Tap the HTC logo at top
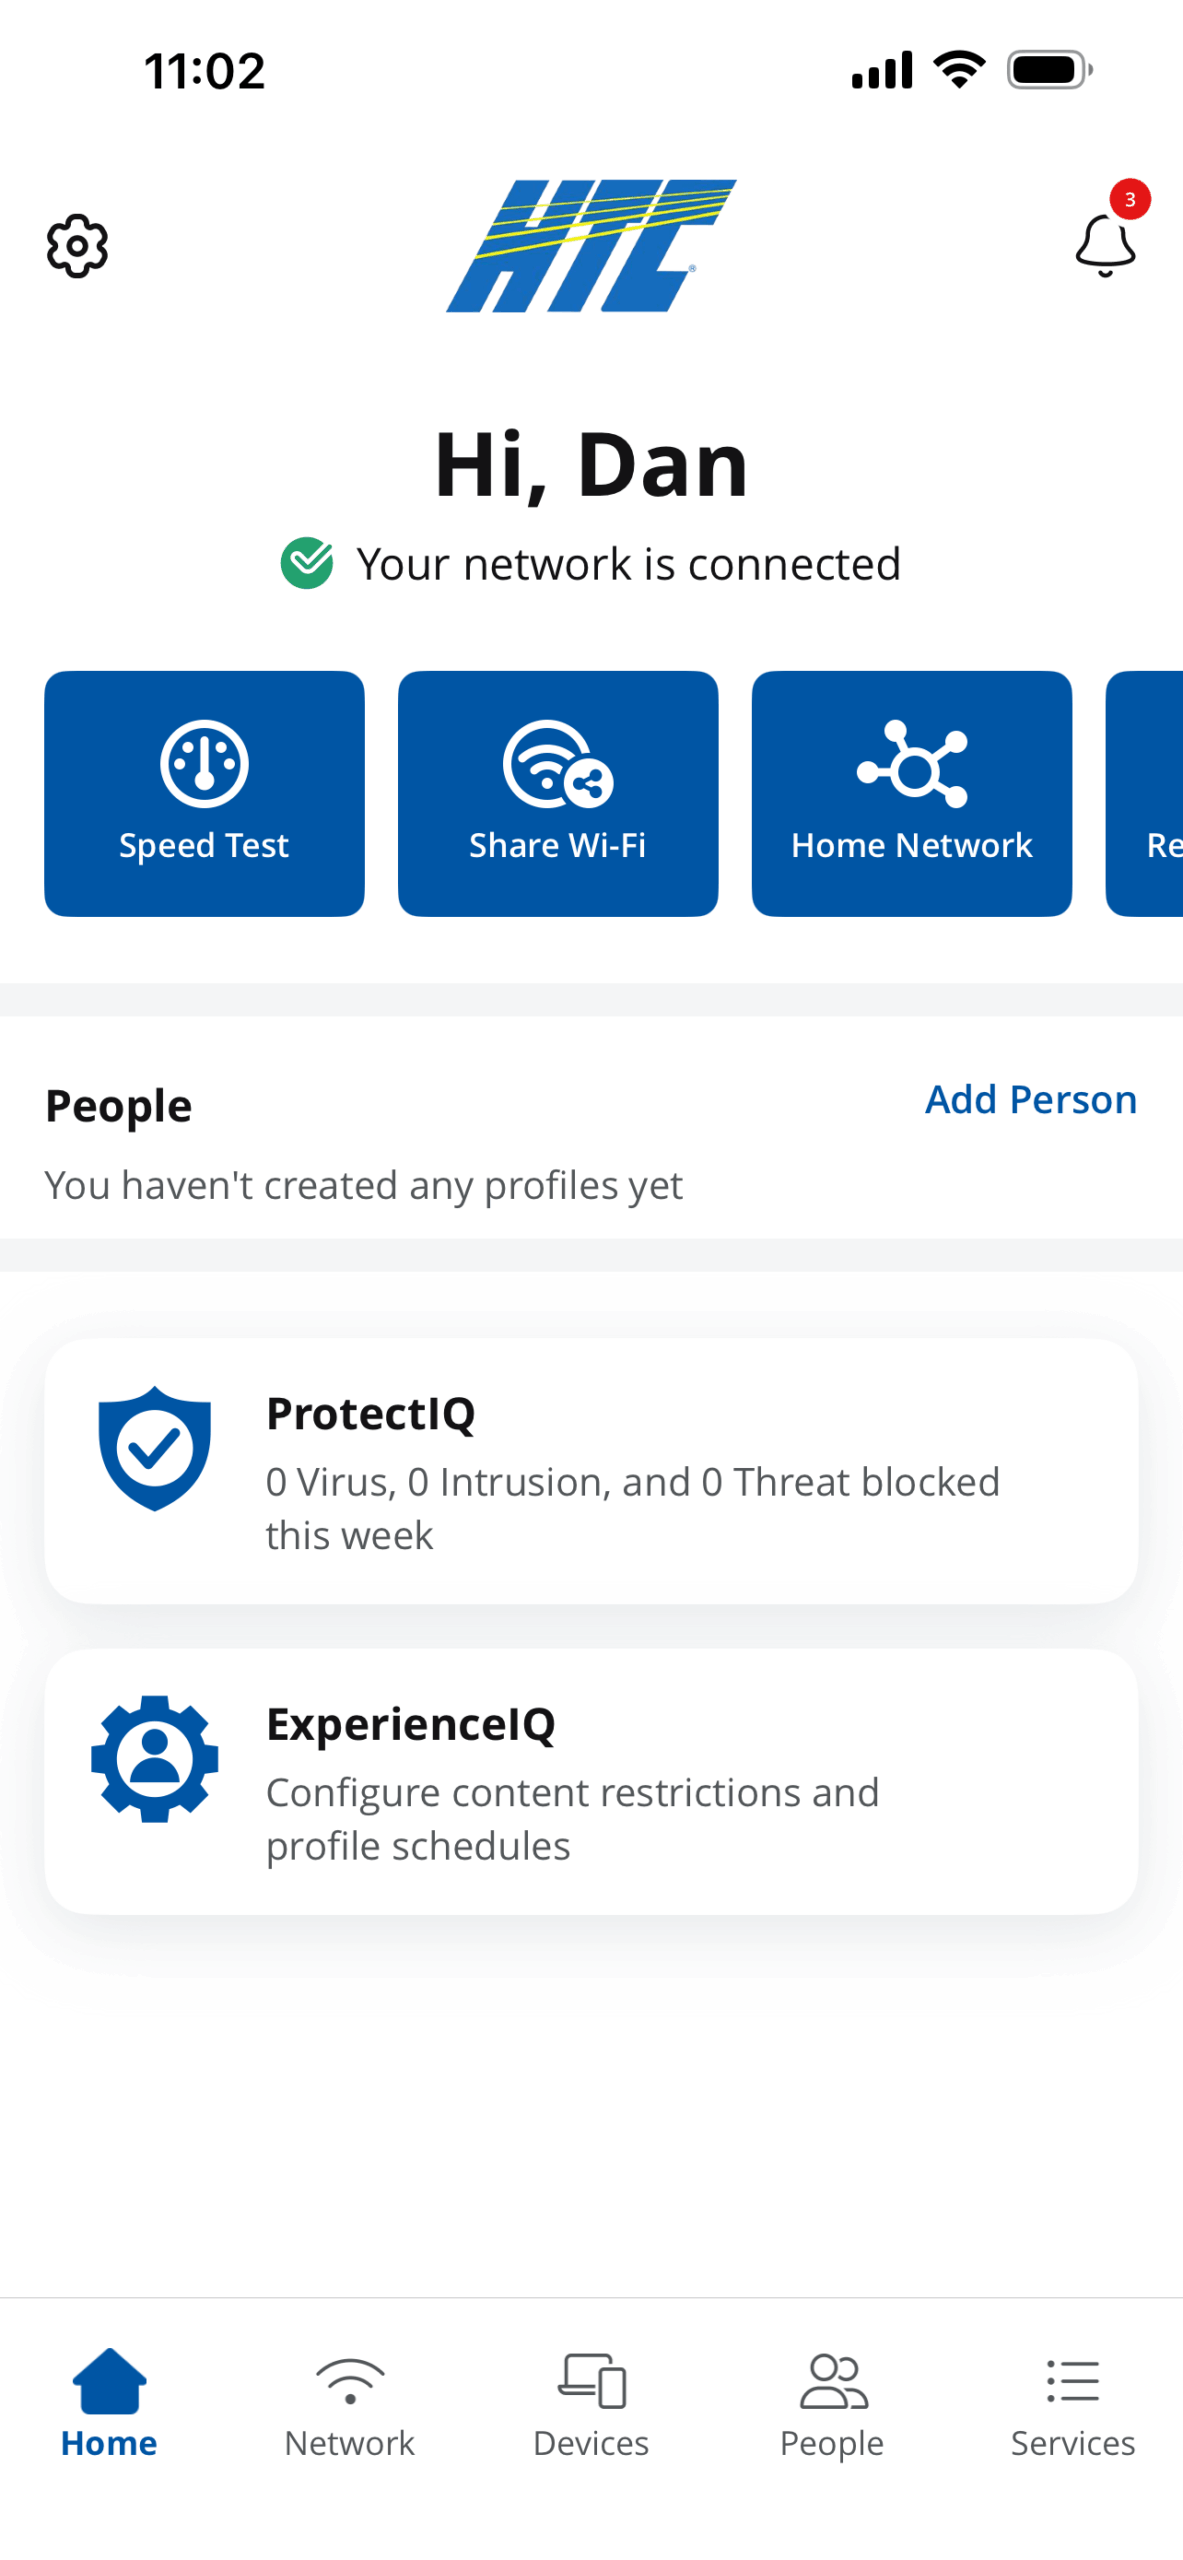 point(591,245)
